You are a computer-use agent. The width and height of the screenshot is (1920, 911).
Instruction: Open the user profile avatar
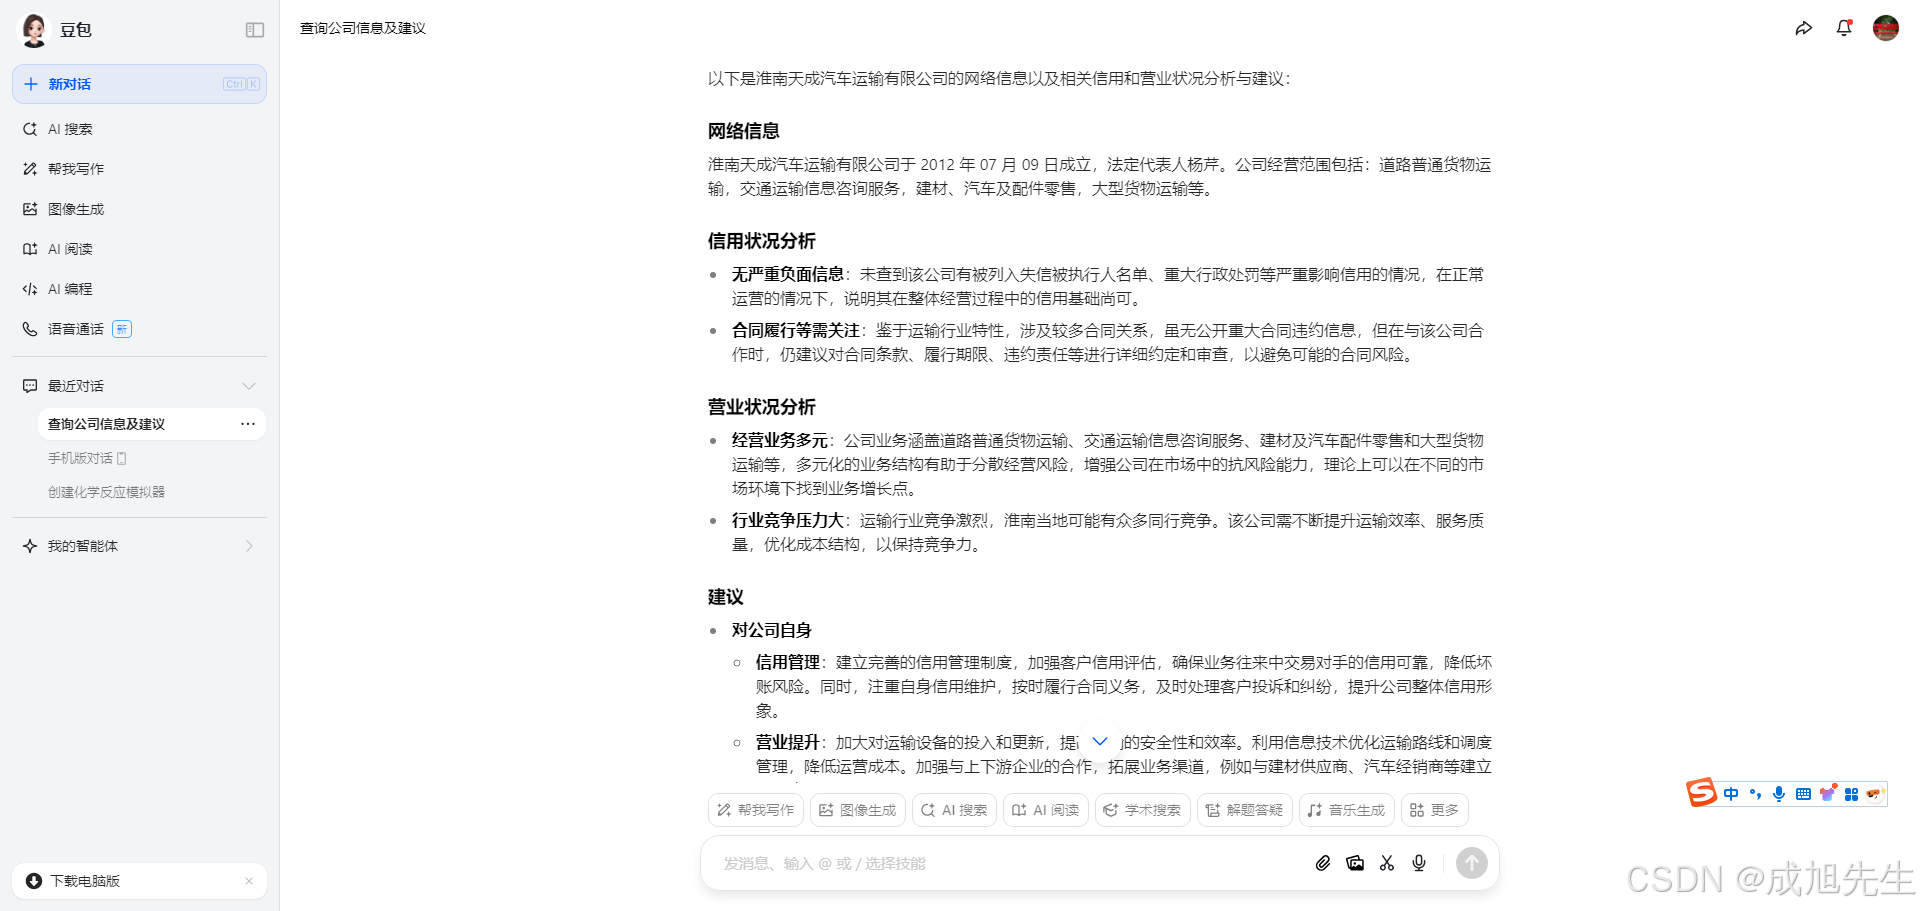1886,28
